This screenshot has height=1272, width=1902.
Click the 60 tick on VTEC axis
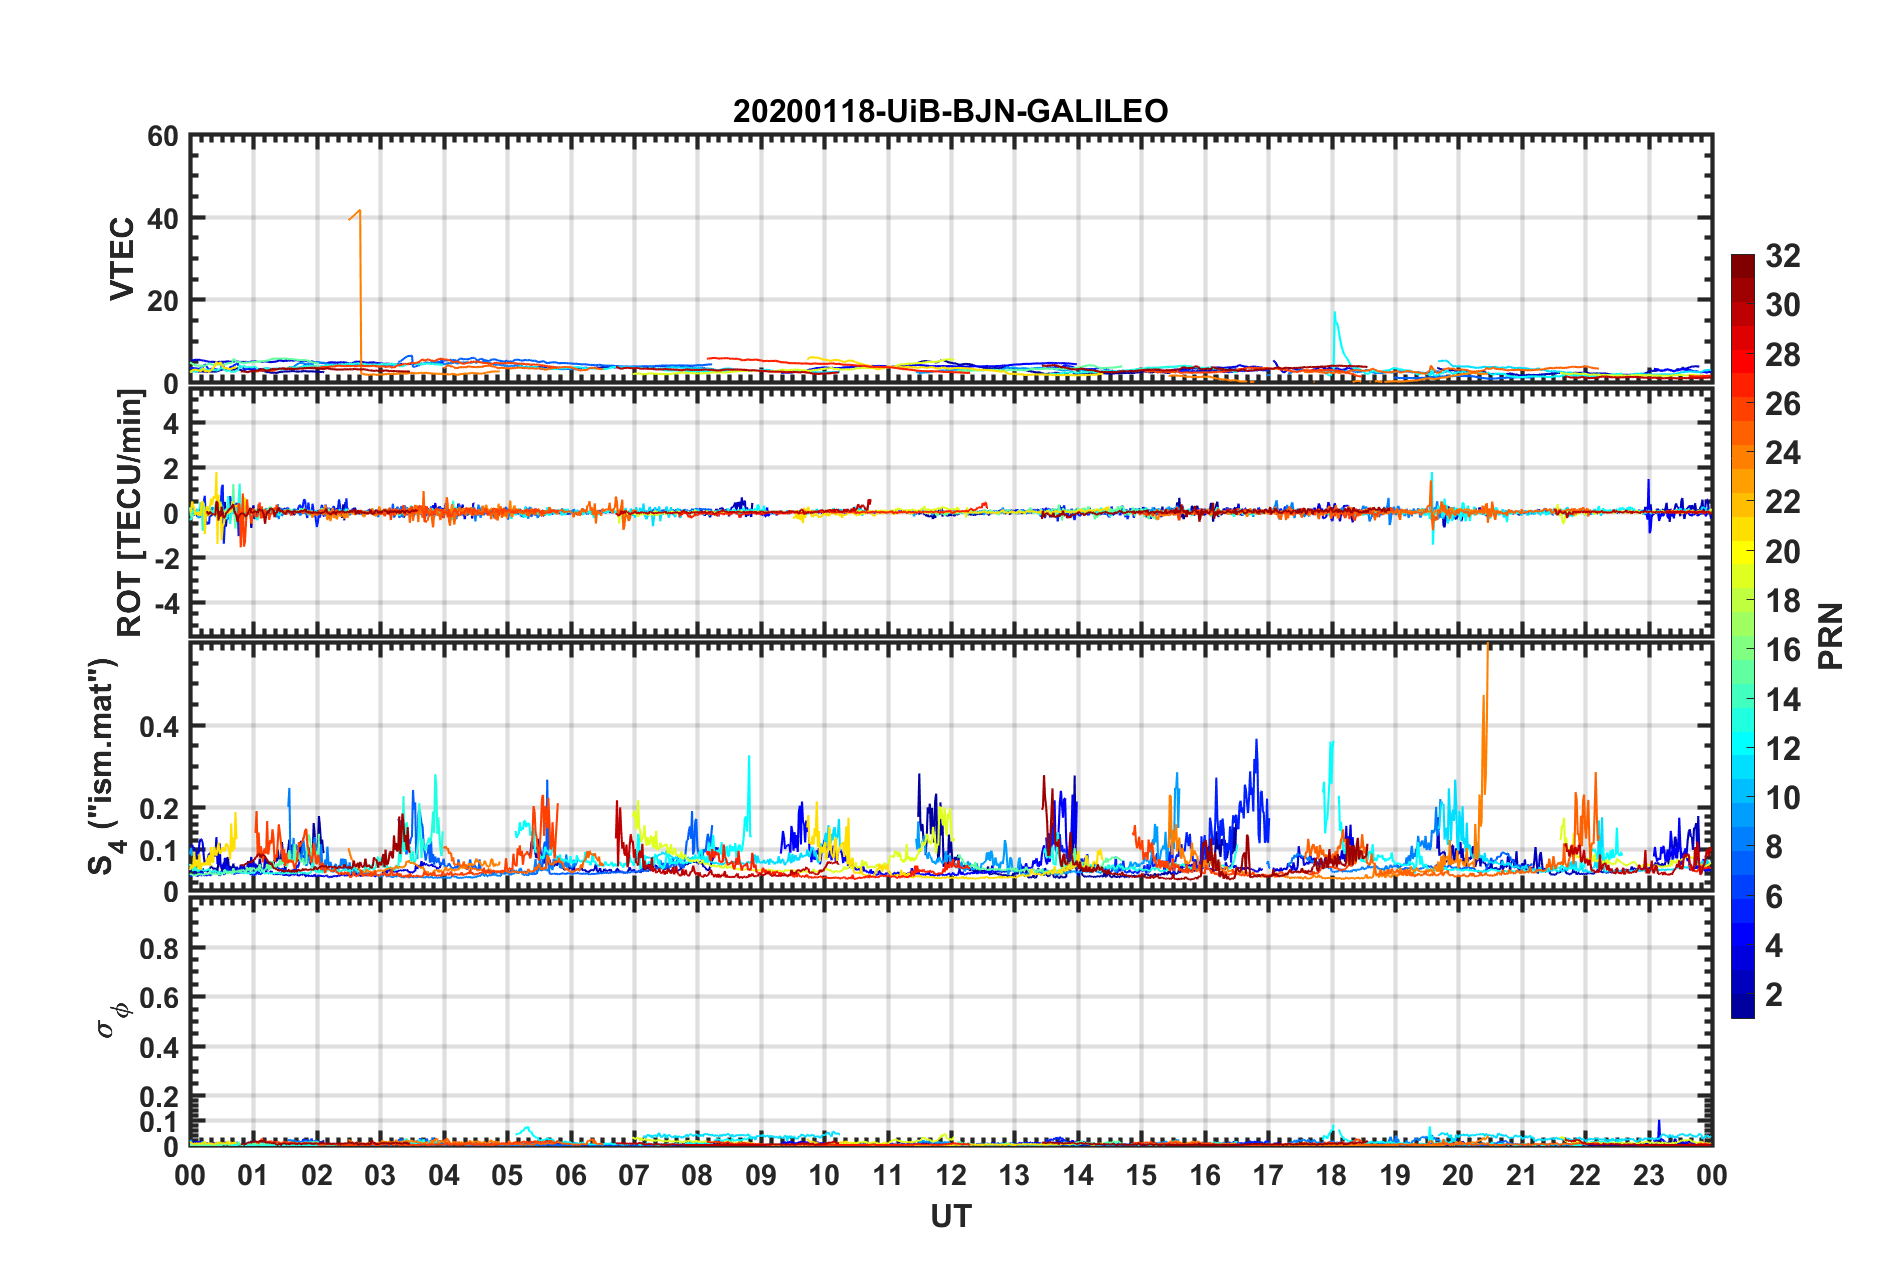click(x=163, y=137)
